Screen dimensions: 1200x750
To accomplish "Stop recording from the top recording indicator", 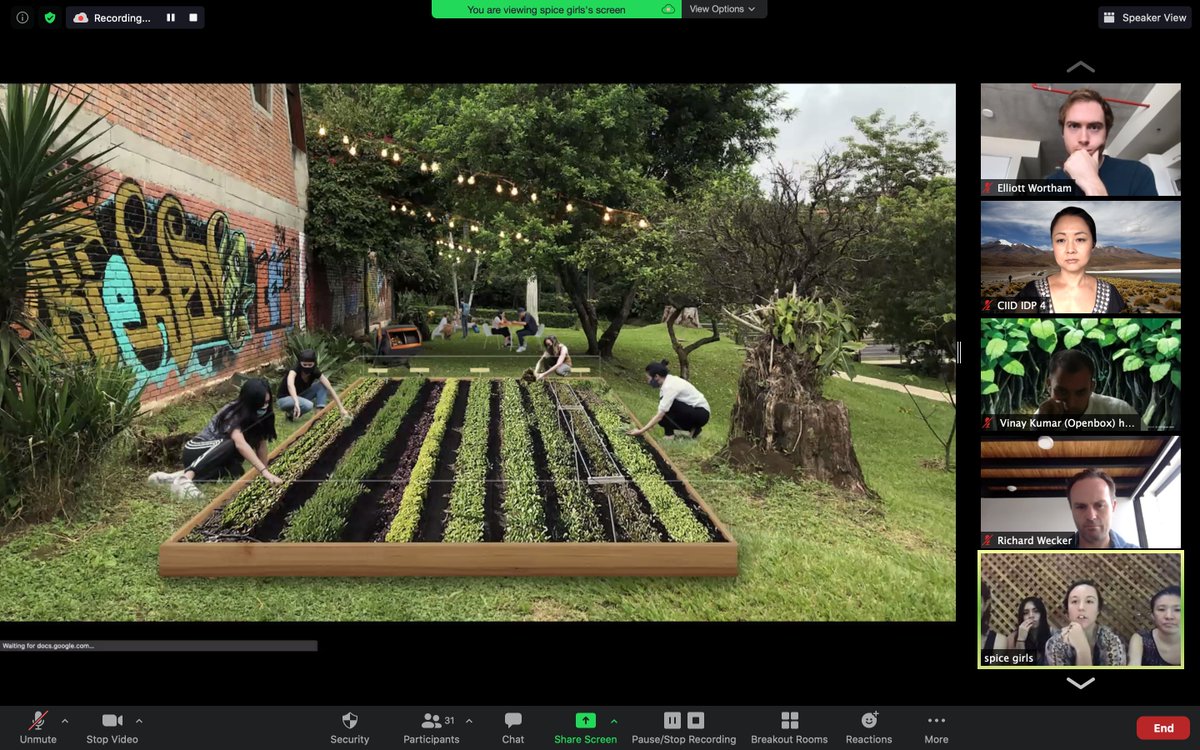I will (x=193, y=17).
